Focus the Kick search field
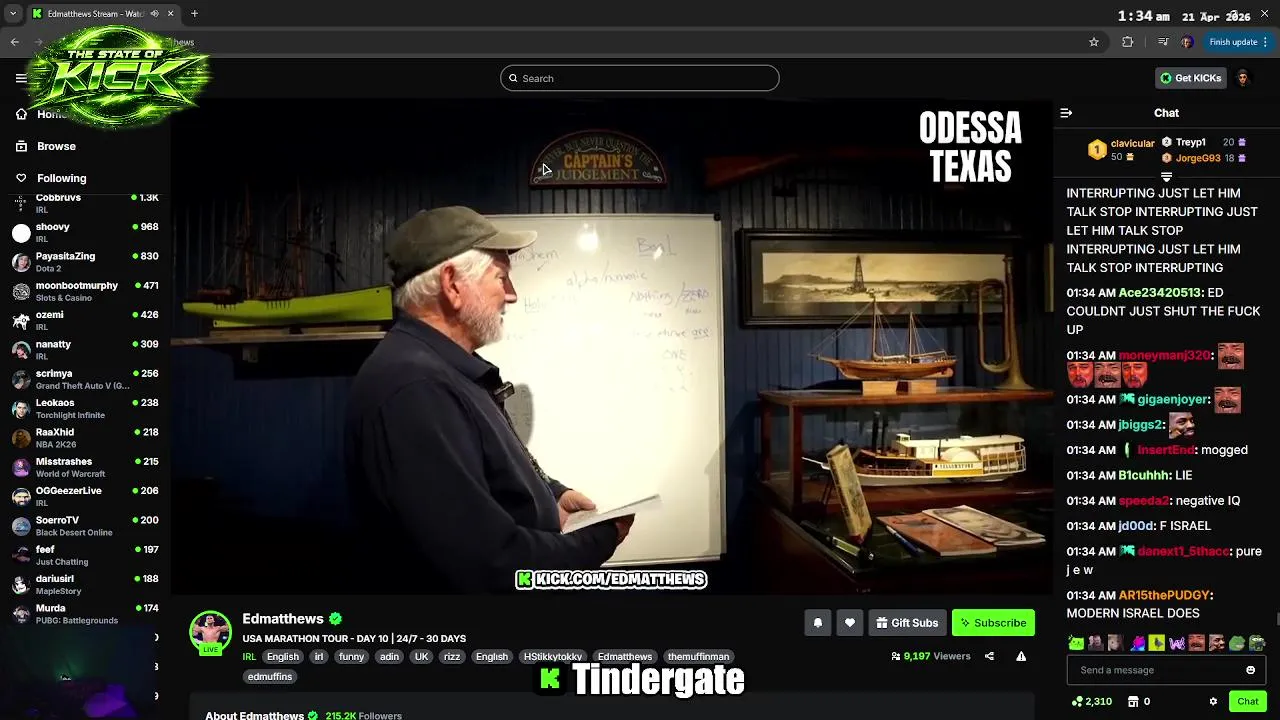 [x=640, y=78]
